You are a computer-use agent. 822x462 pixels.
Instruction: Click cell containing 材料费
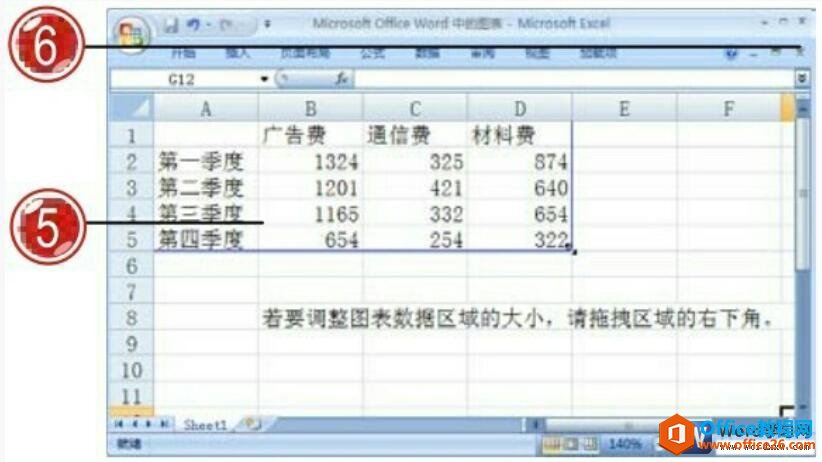pyautogui.click(x=520, y=135)
